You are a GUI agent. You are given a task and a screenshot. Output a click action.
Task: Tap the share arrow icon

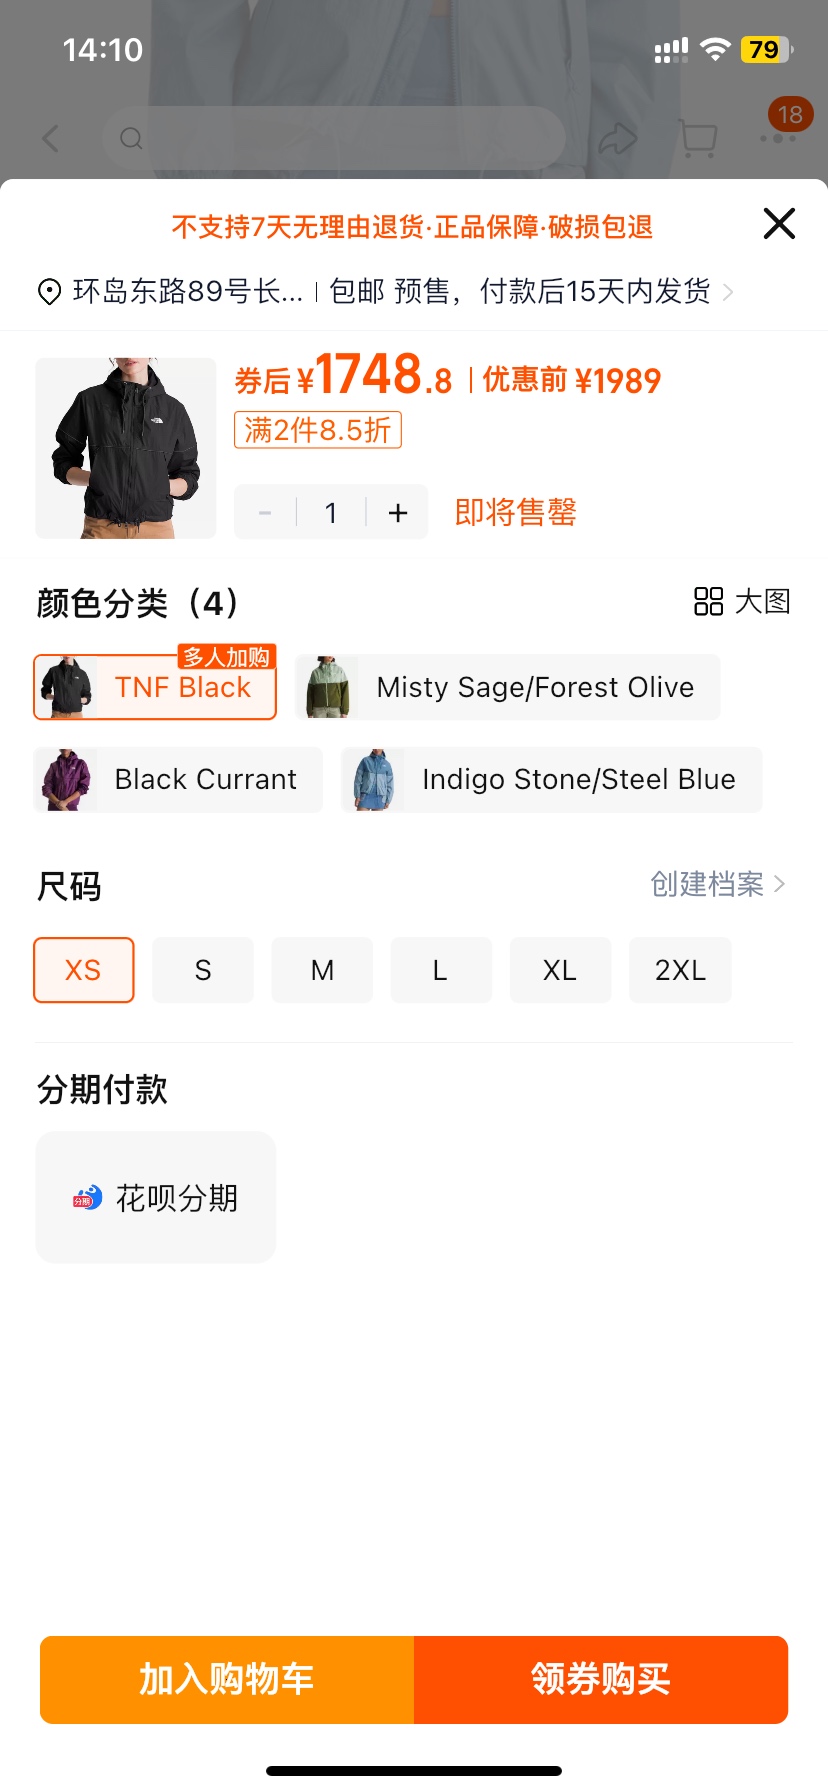pos(618,138)
